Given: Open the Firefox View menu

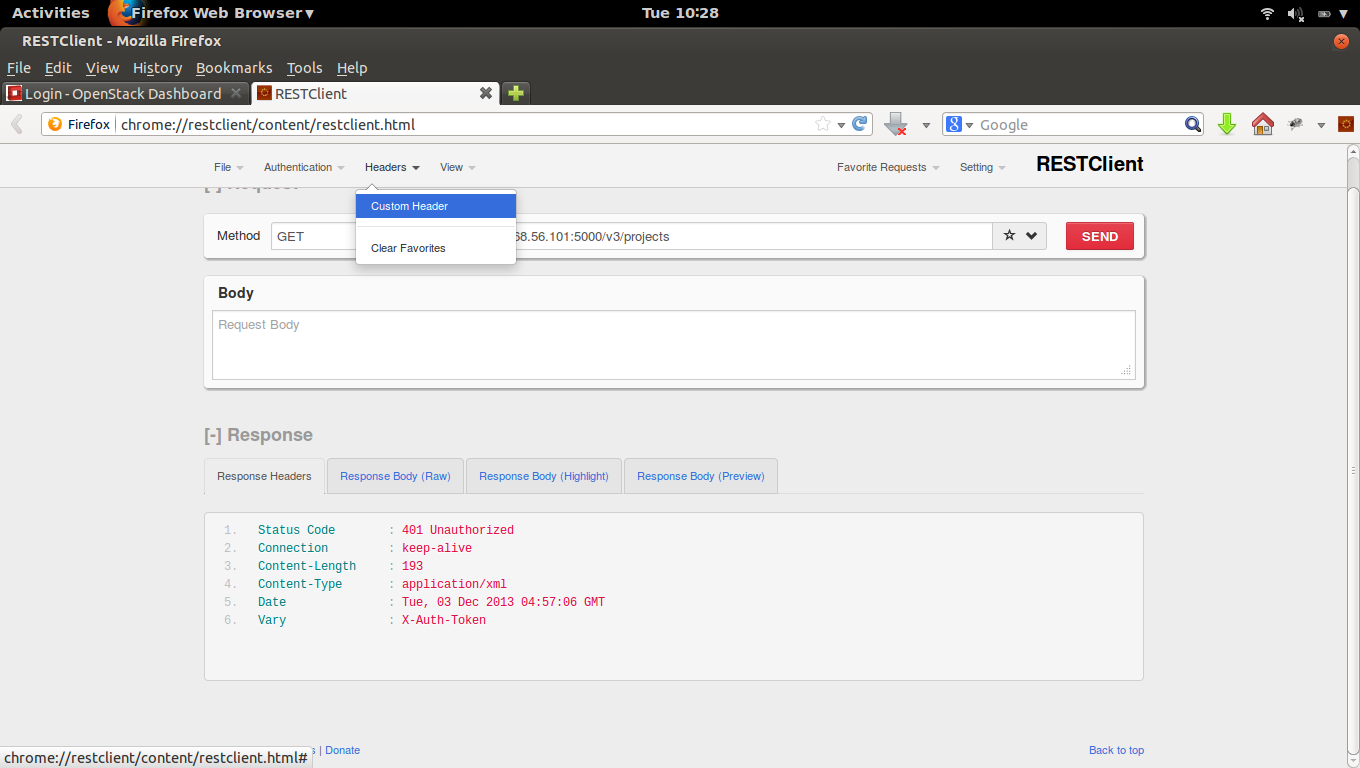Looking at the screenshot, I should click(103, 68).
